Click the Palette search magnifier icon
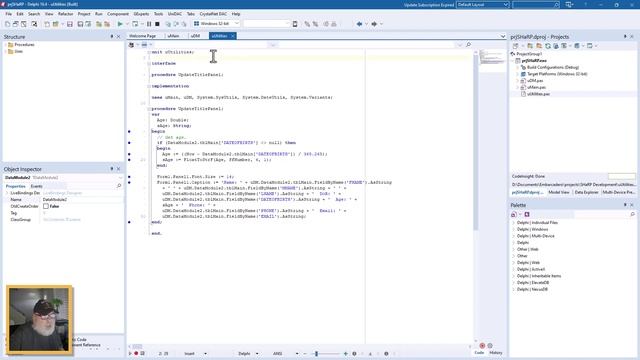 pos(633,214)
